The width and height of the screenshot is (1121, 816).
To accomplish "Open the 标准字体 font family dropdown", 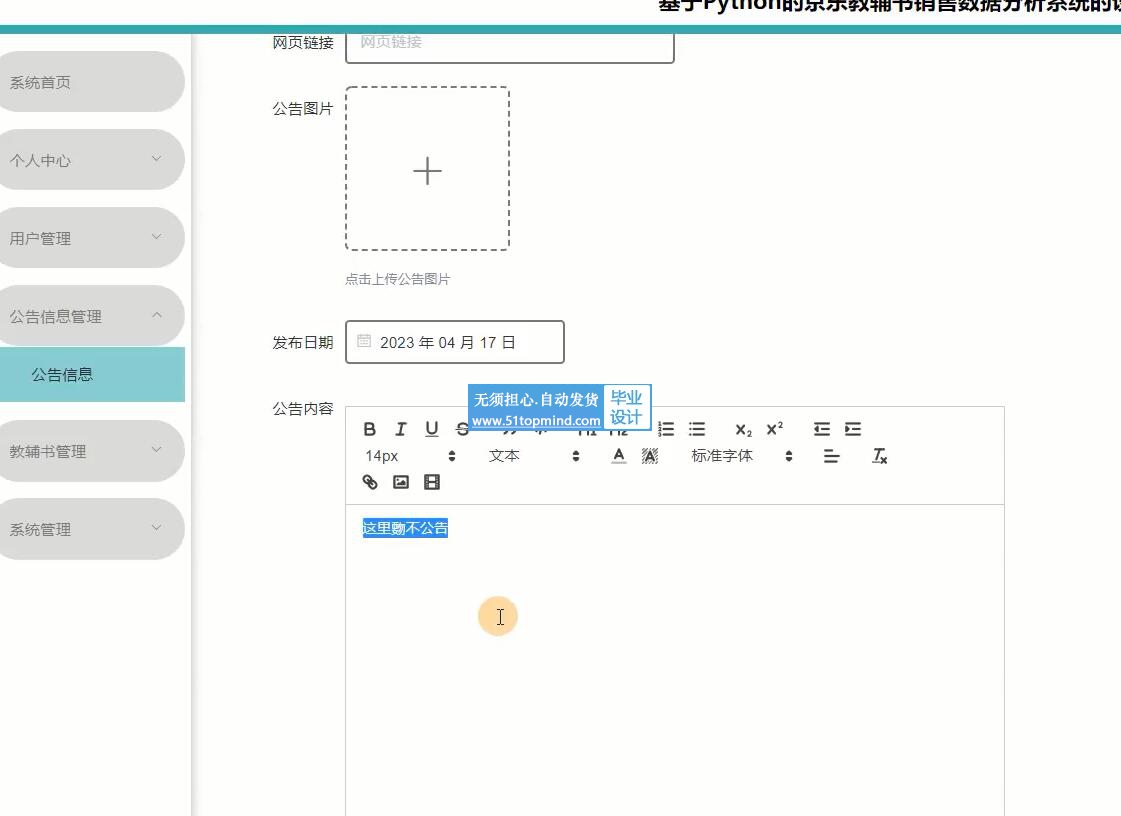I will point(741,456).
